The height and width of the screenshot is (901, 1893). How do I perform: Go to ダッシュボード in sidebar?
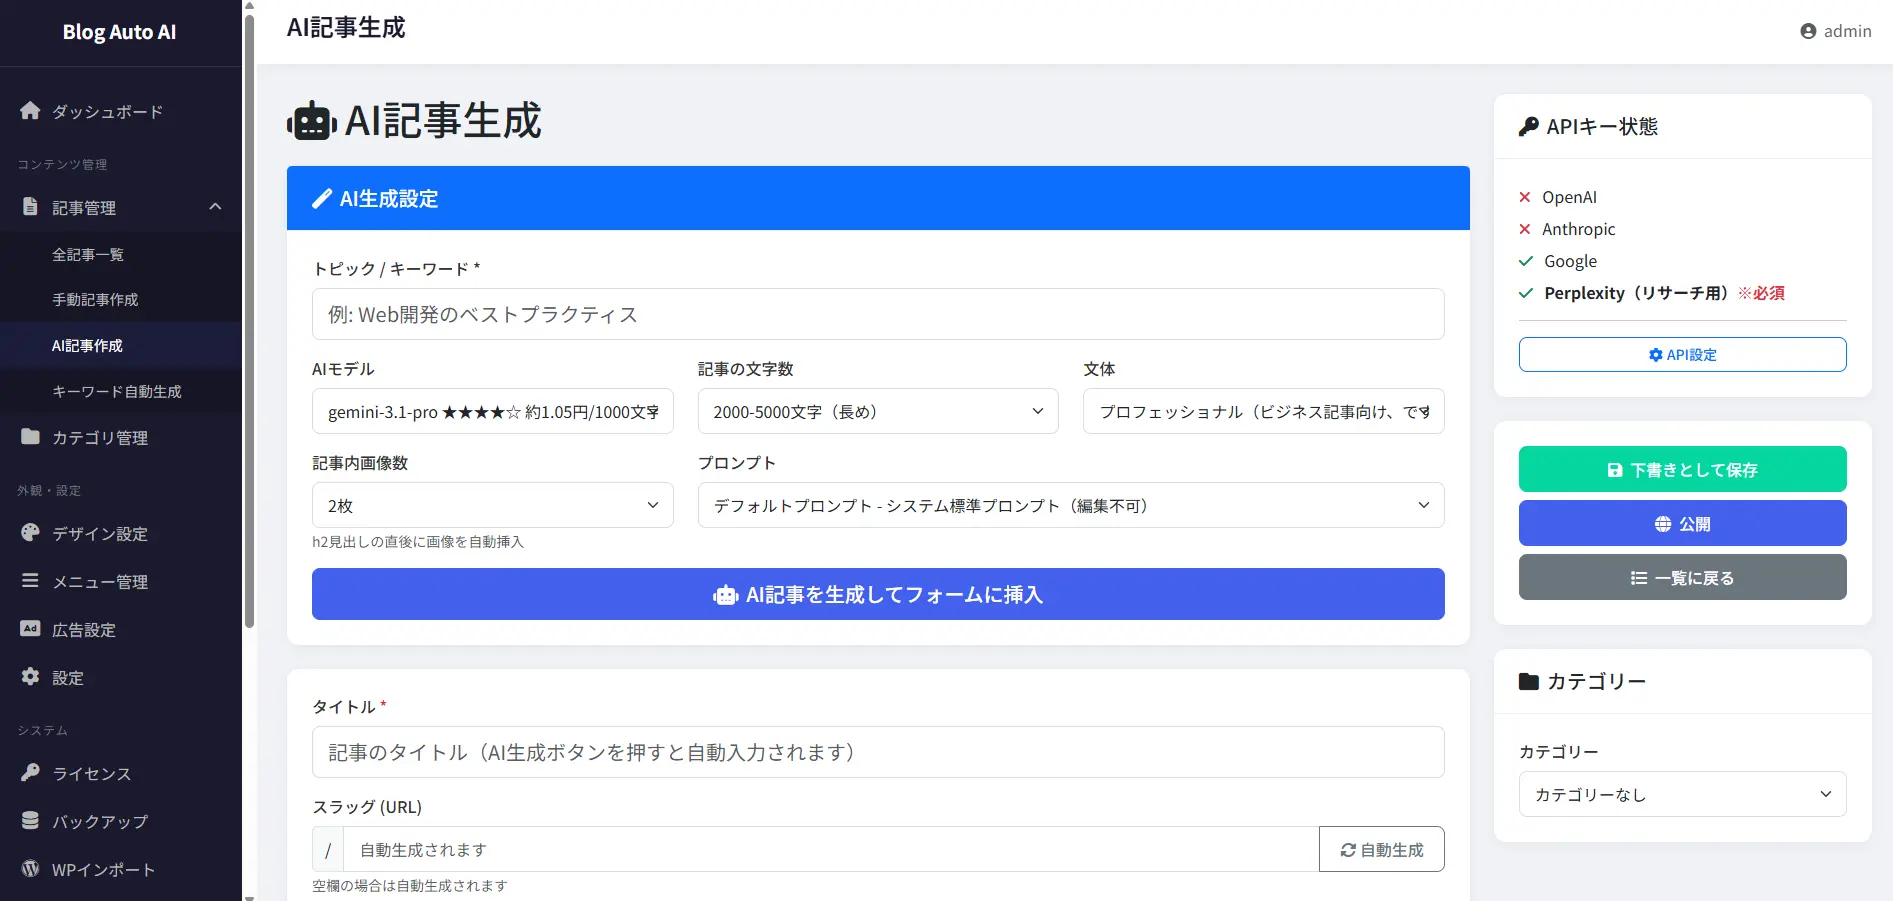click(x=108, y=112)
